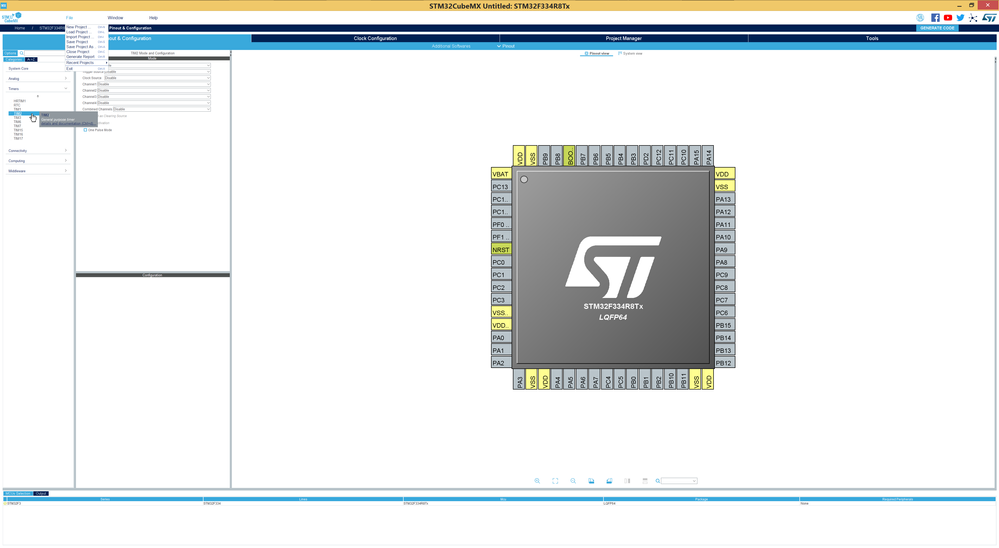
Task: Open the ST community network icon
Action: point(973,18)
